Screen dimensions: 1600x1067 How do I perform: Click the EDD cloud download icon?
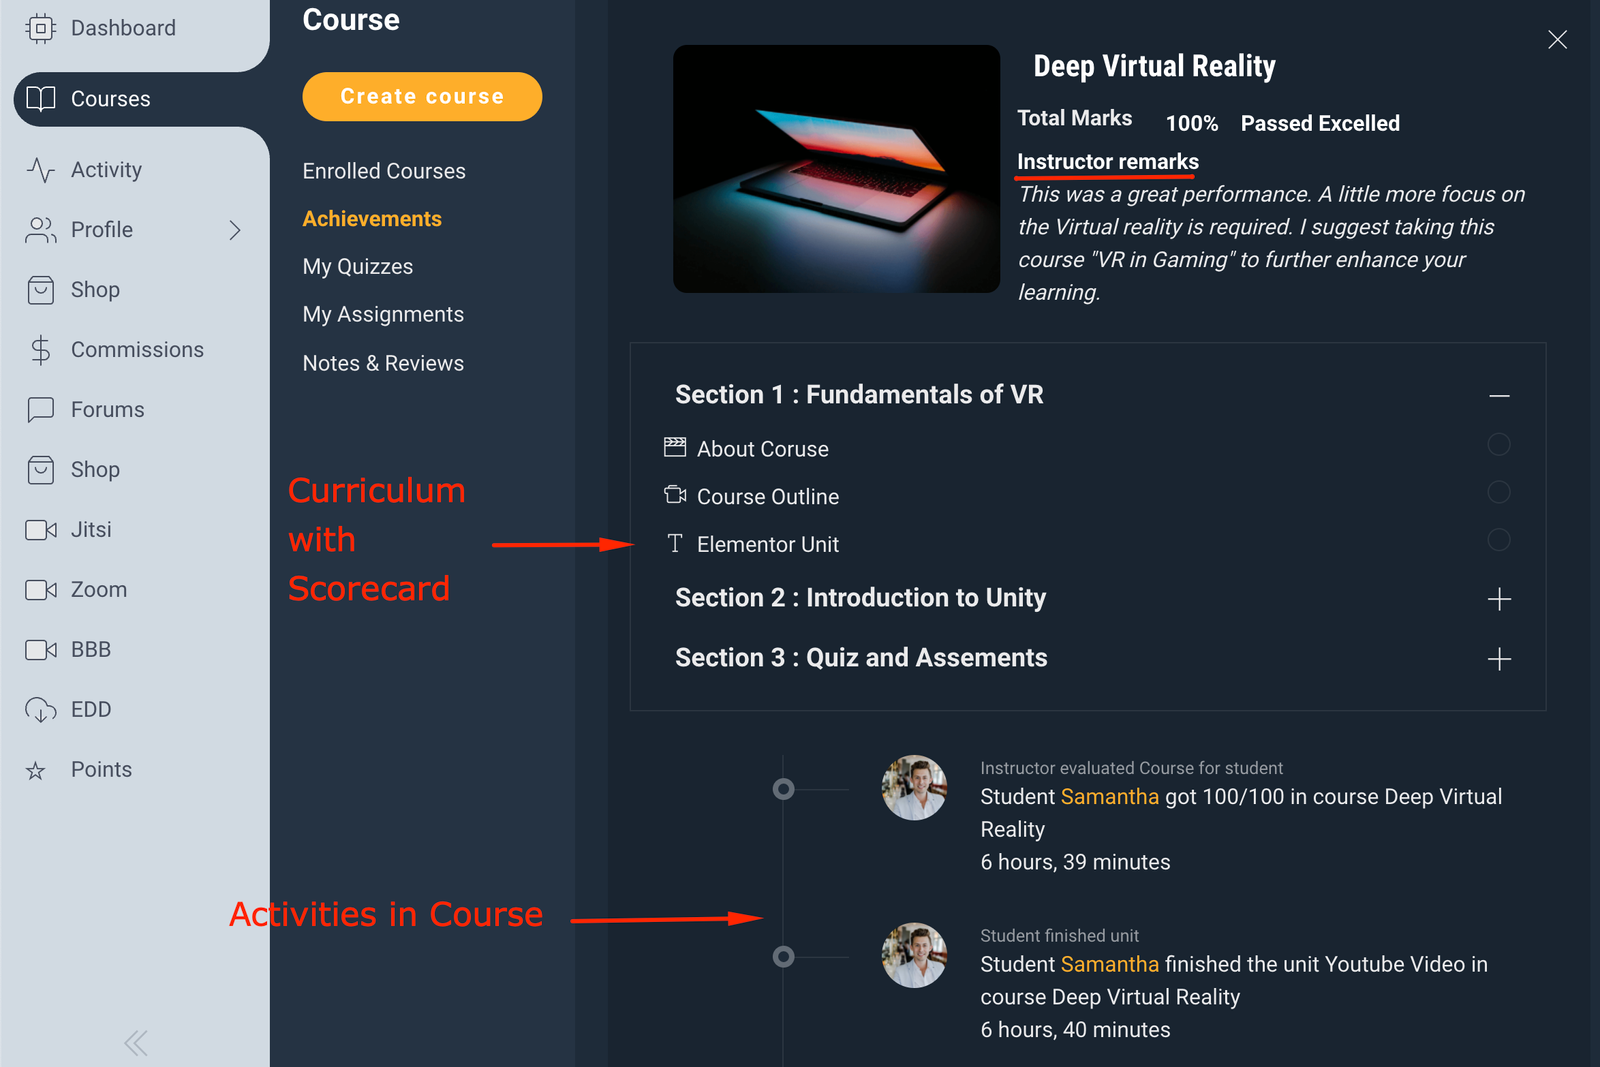[x=40, y=710]
